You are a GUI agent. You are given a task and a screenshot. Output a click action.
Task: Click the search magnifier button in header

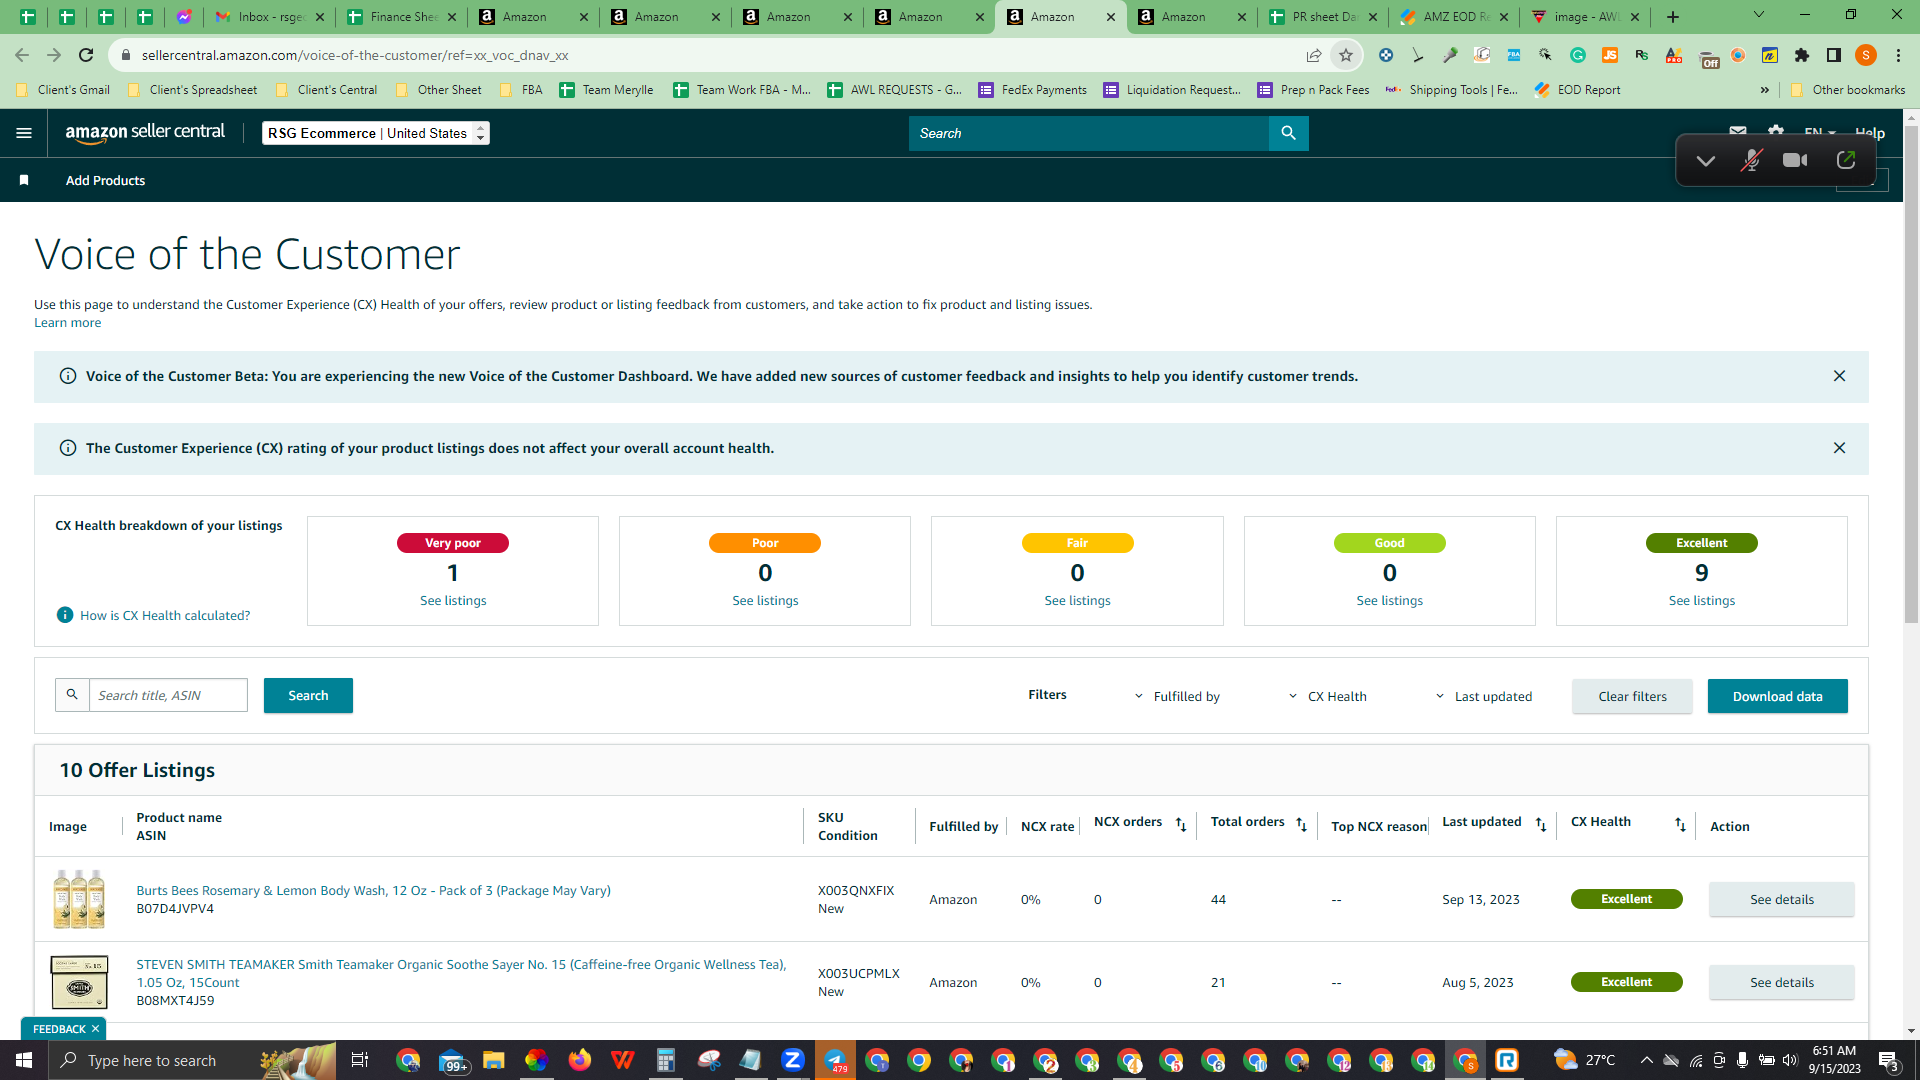pyautogui.click(x=1288, y=133)
